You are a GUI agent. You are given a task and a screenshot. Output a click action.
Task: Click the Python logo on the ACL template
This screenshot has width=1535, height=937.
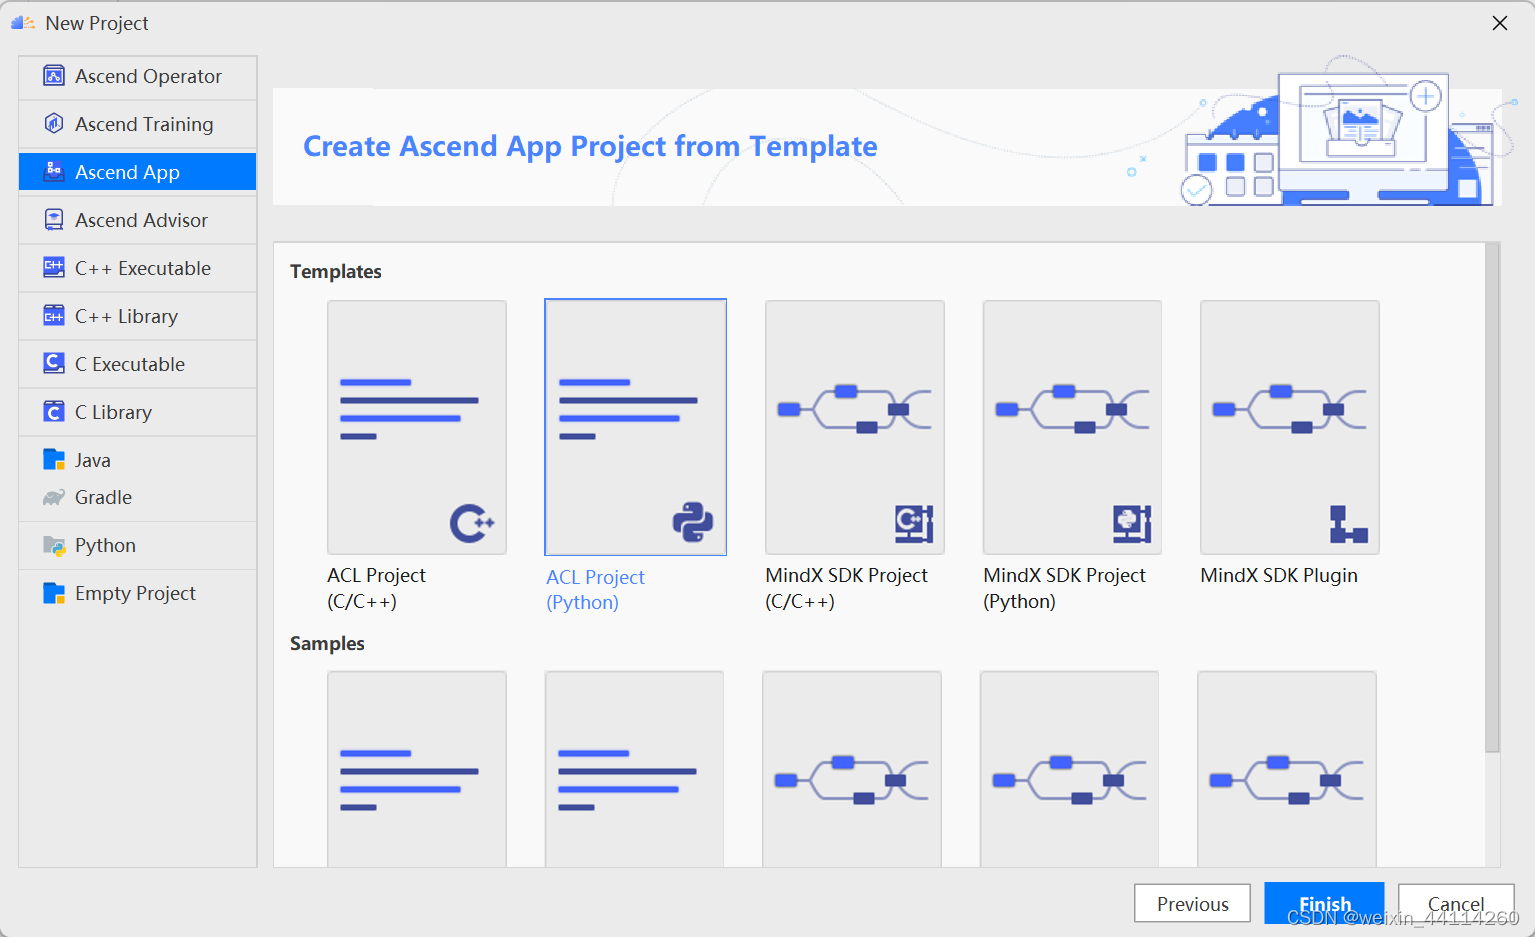pos(692,522)
